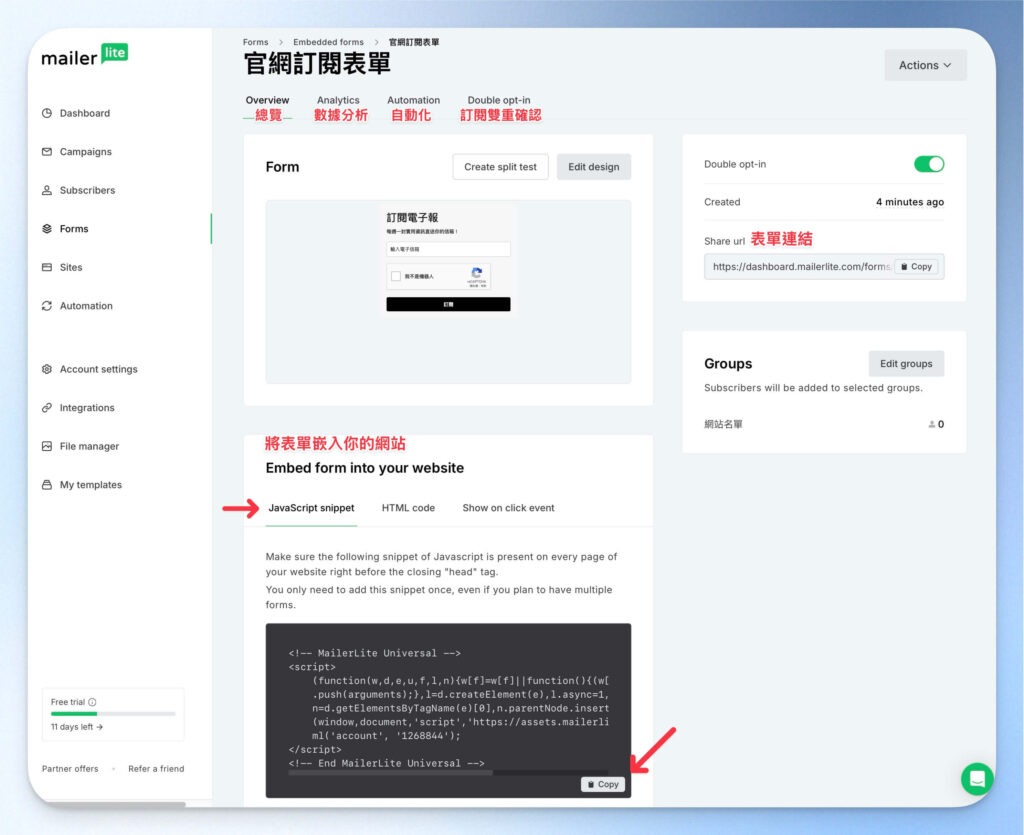The height and width of the screenshot is (835, 1024).
Task: Copy the share URL
Action: pos(916,266)
